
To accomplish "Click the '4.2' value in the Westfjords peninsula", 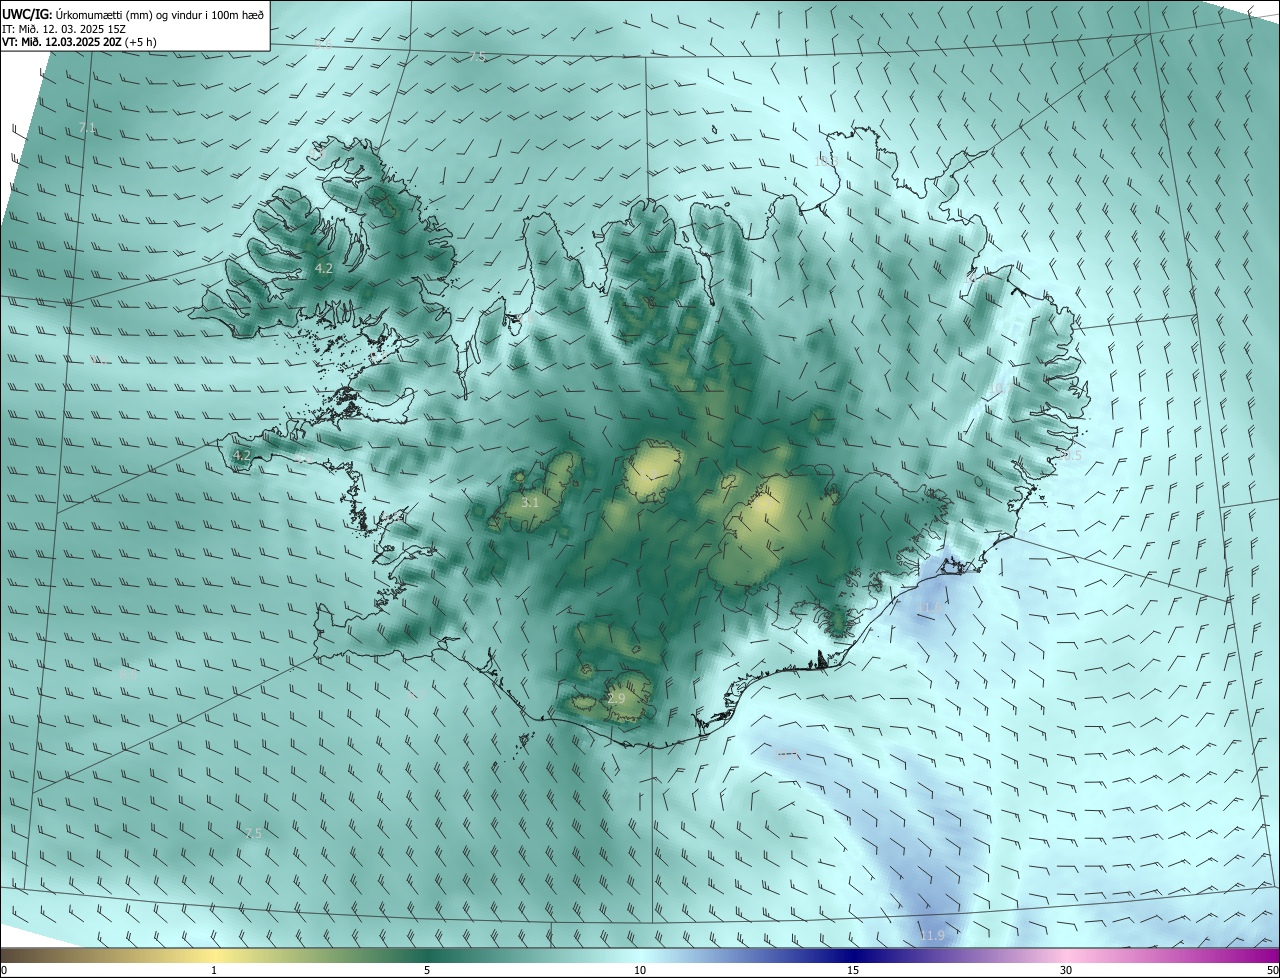I will pos(324,268).
